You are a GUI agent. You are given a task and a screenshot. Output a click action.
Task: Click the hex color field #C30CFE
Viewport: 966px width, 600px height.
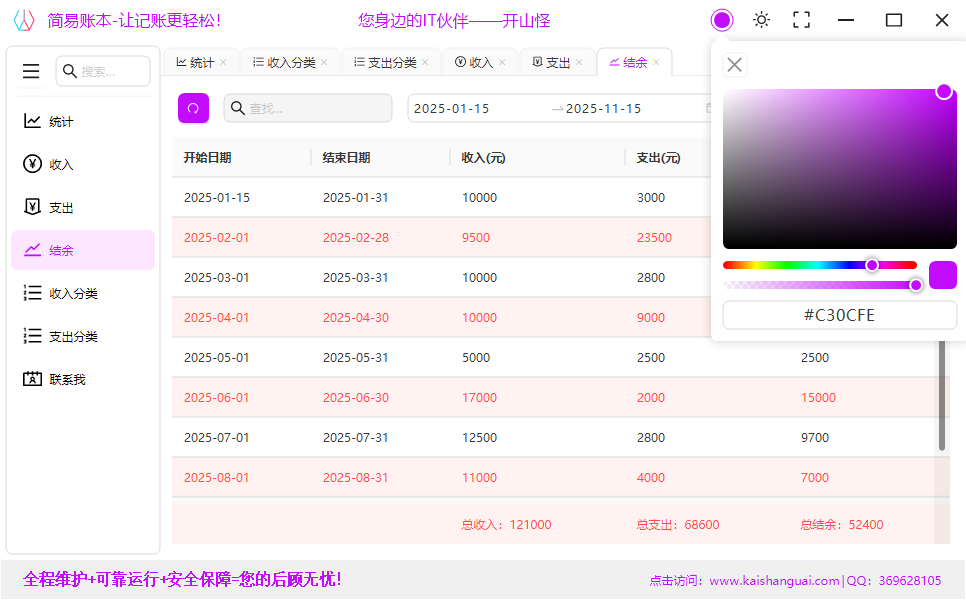click(x=839, y=315)
